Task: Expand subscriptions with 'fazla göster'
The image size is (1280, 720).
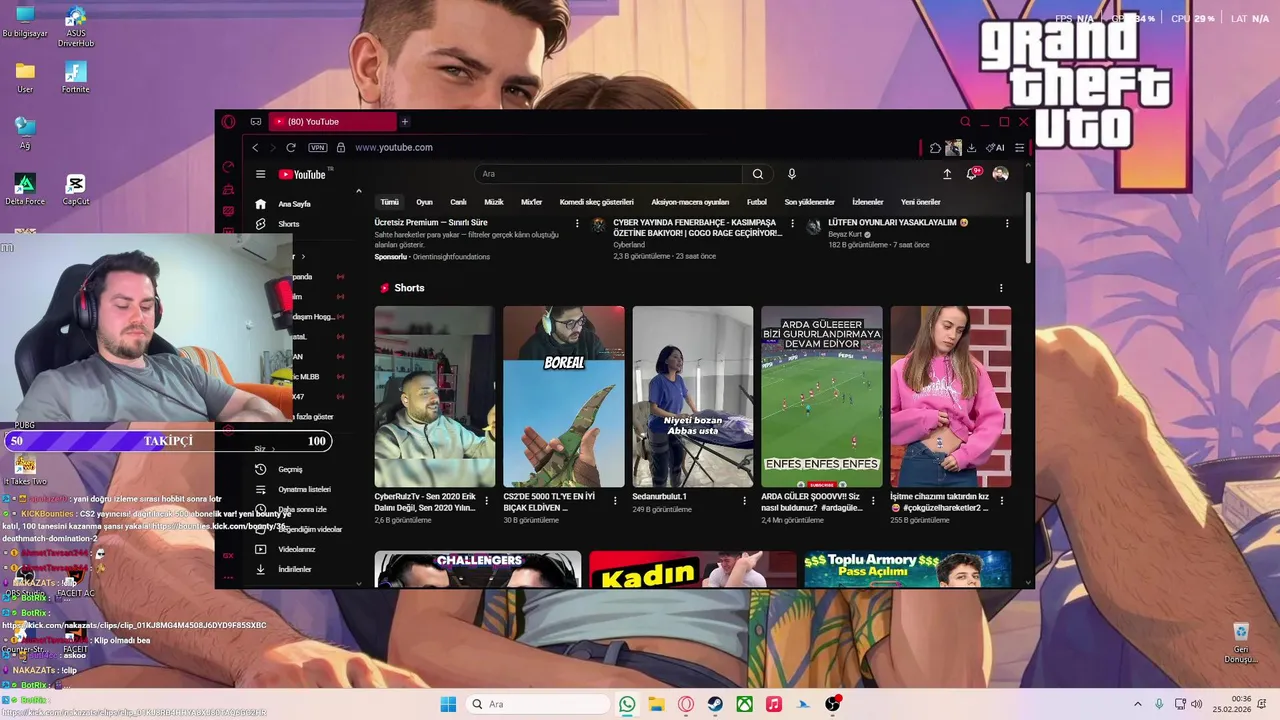Action: [x=313, y=416]
